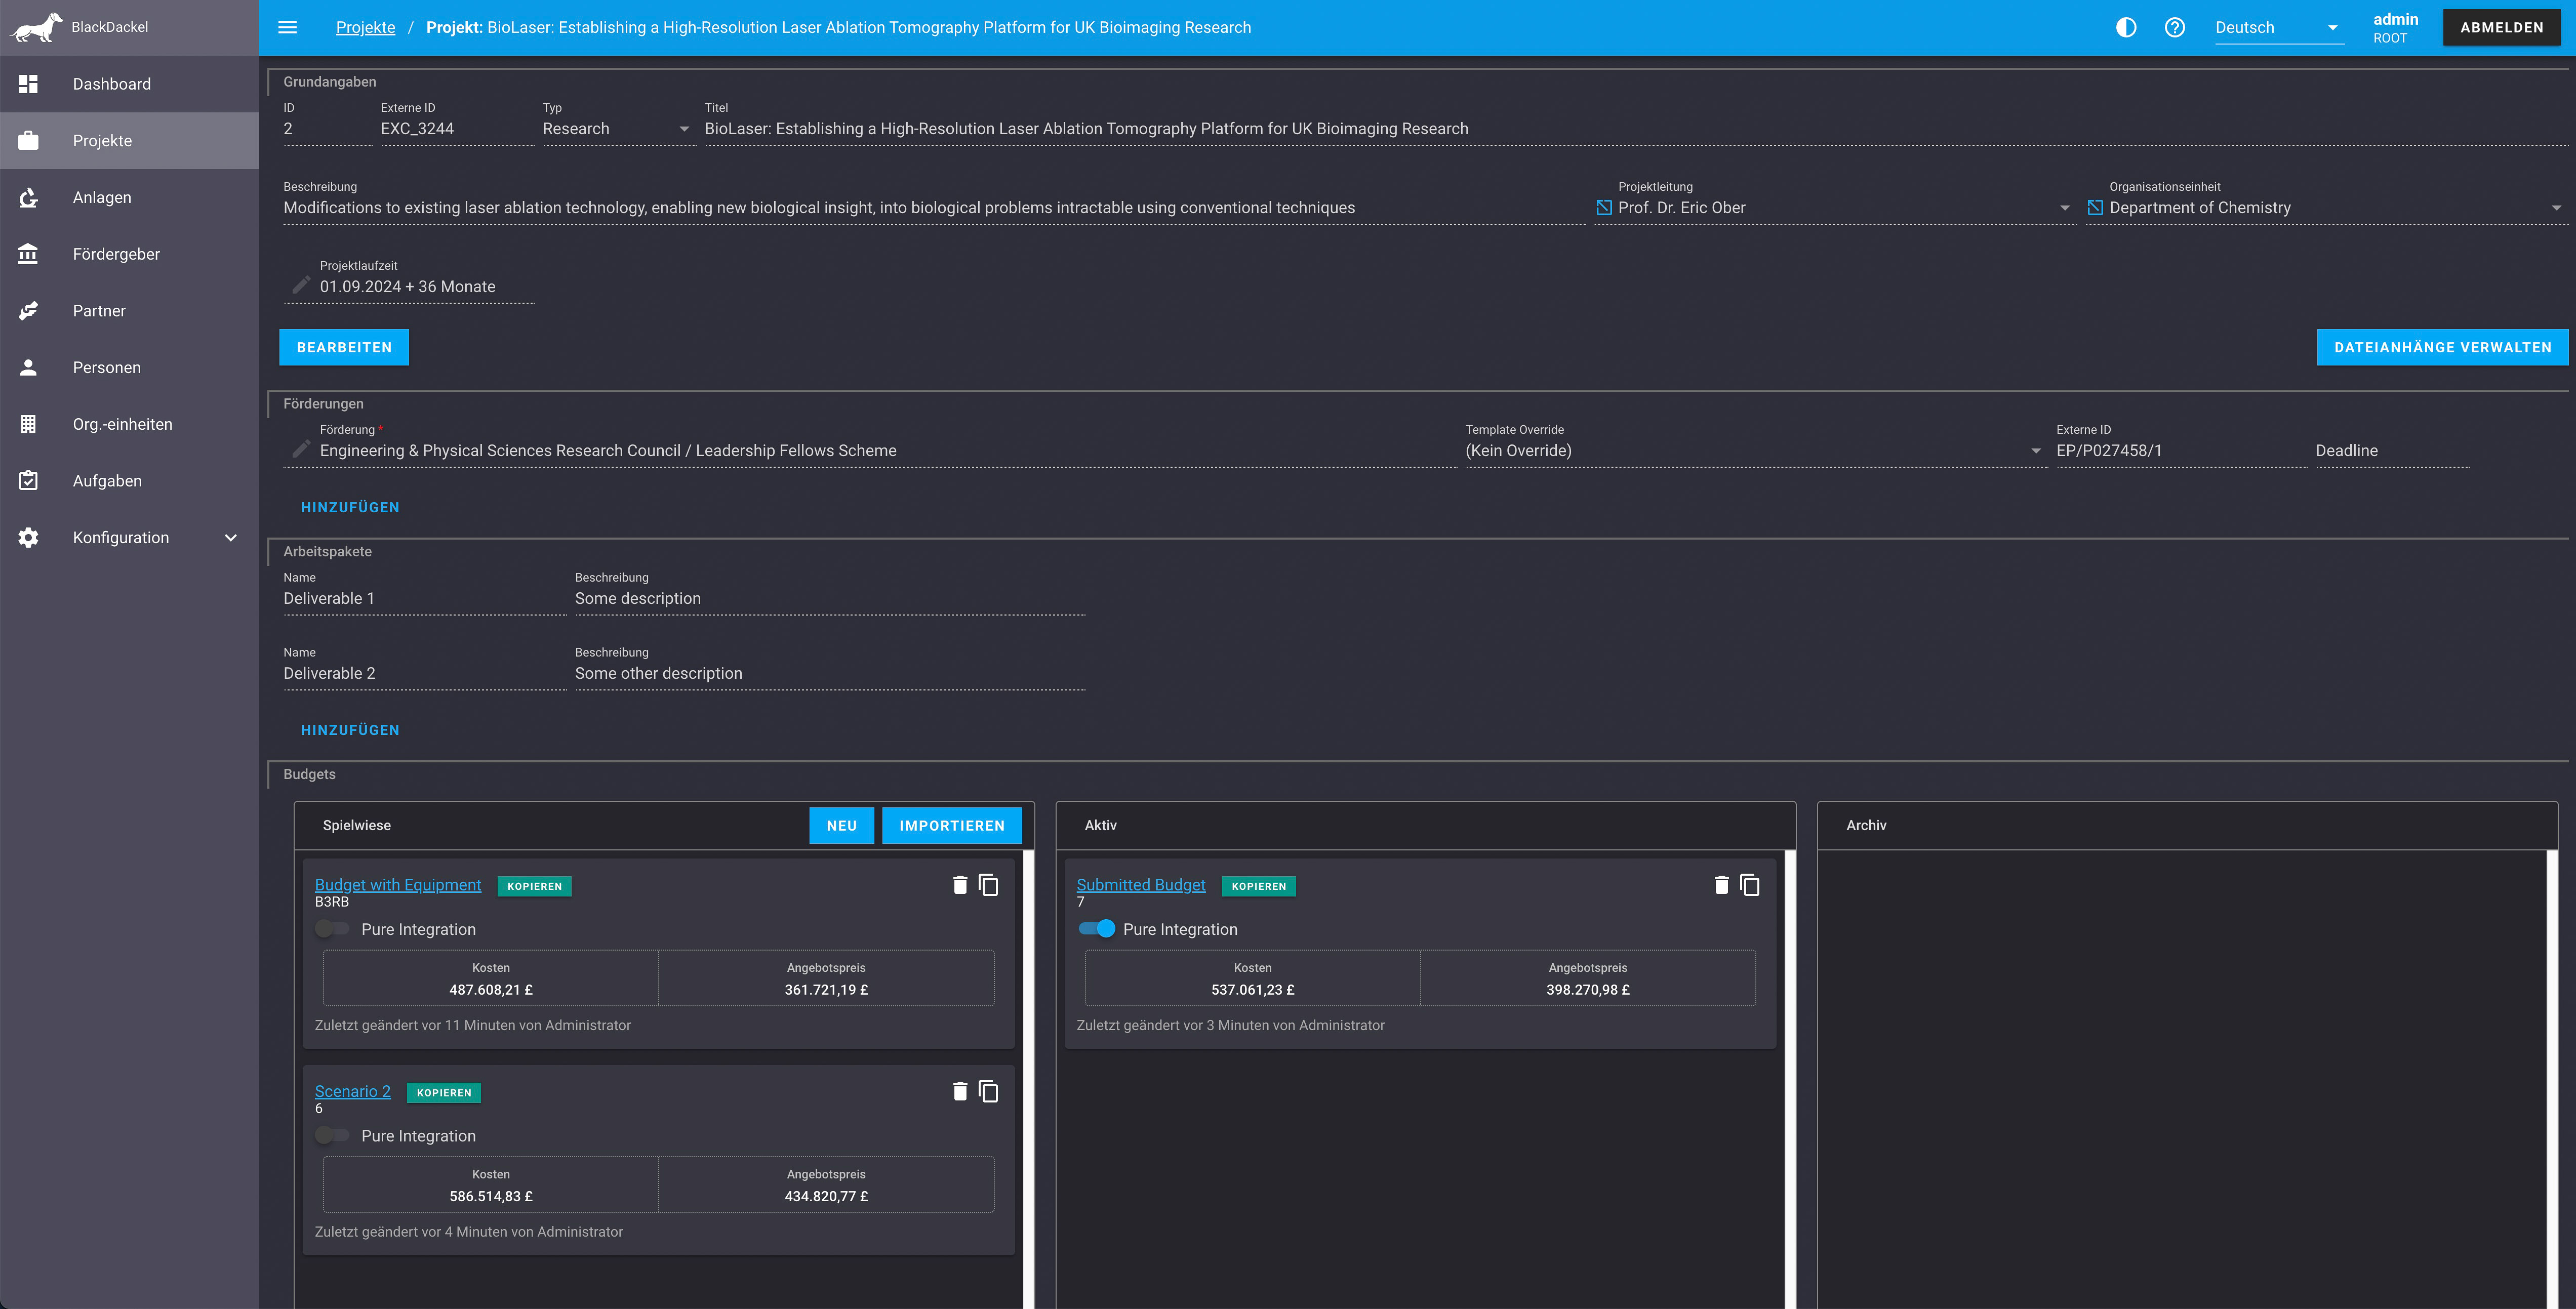Click the Some other description field

[x=829, y=673]
